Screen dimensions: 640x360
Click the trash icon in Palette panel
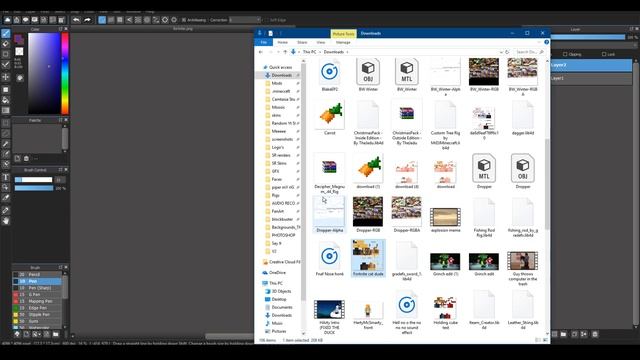tap(26, 158)
